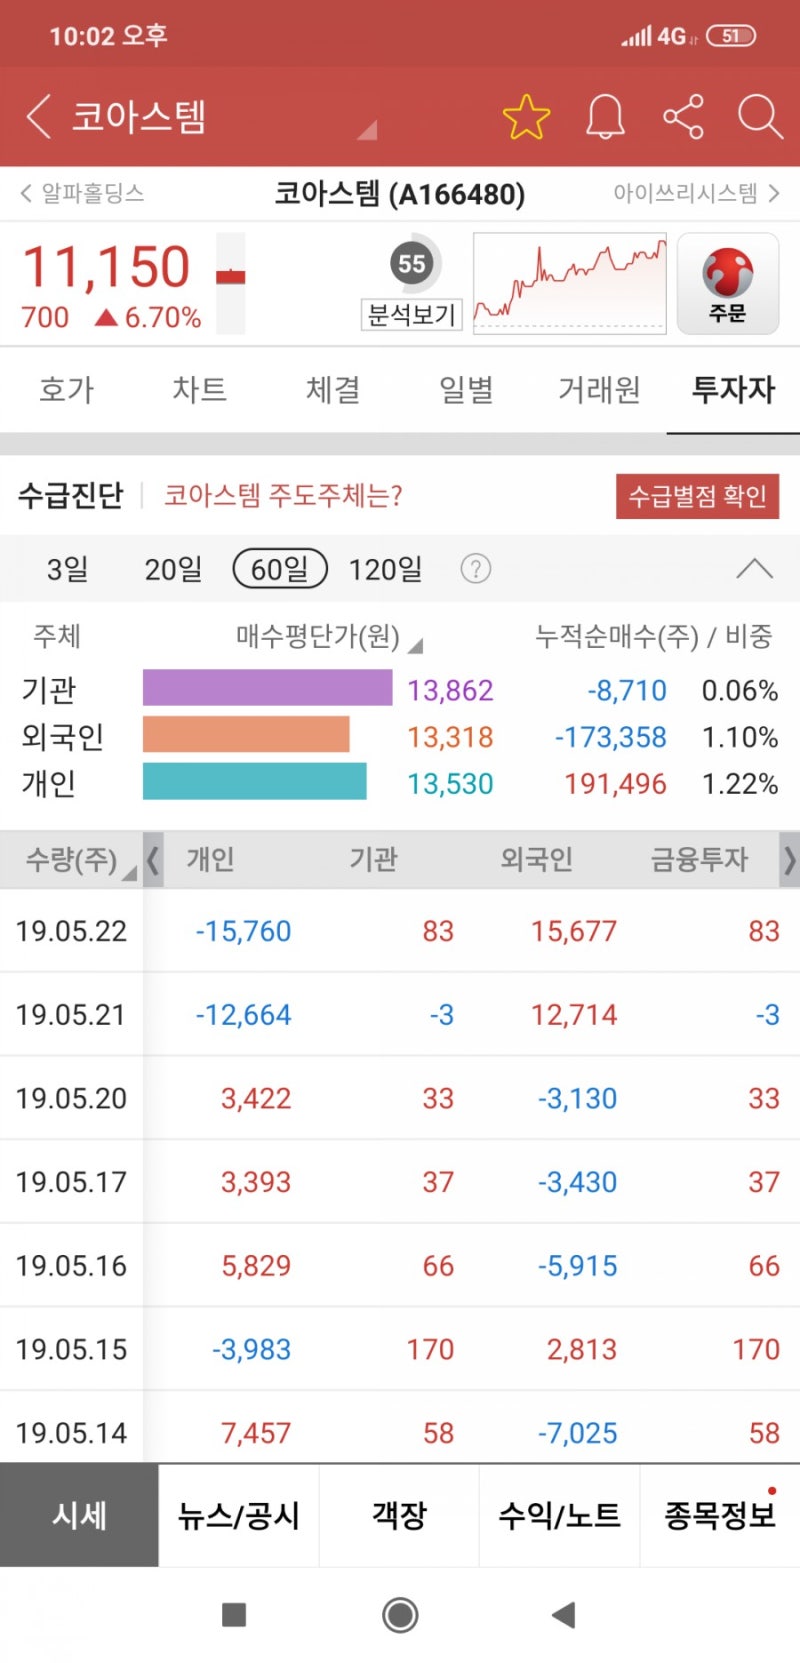Show previous investor columns with left arrow

tap(153, 860)
